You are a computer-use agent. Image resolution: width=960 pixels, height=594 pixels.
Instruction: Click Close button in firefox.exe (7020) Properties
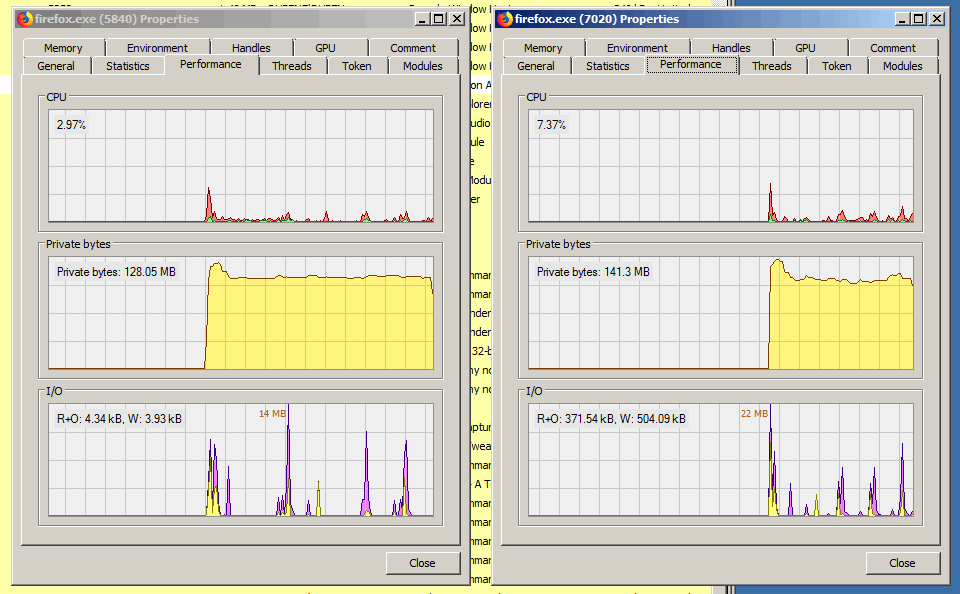pos(902,563)
